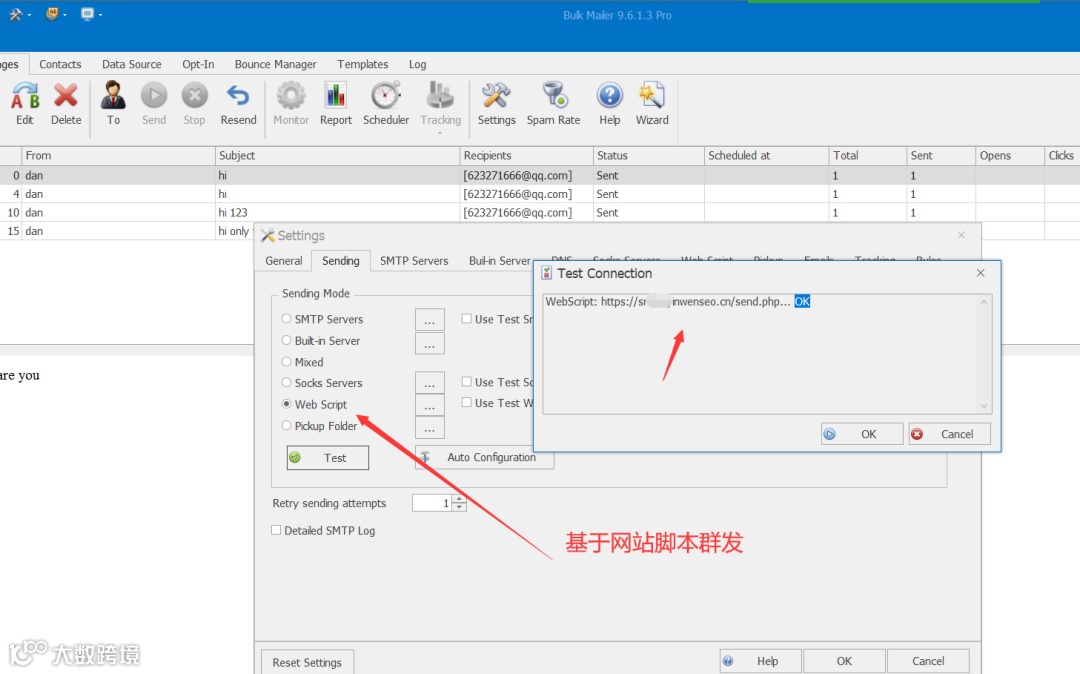Close the Test Connection dialog

coord(980,273)
